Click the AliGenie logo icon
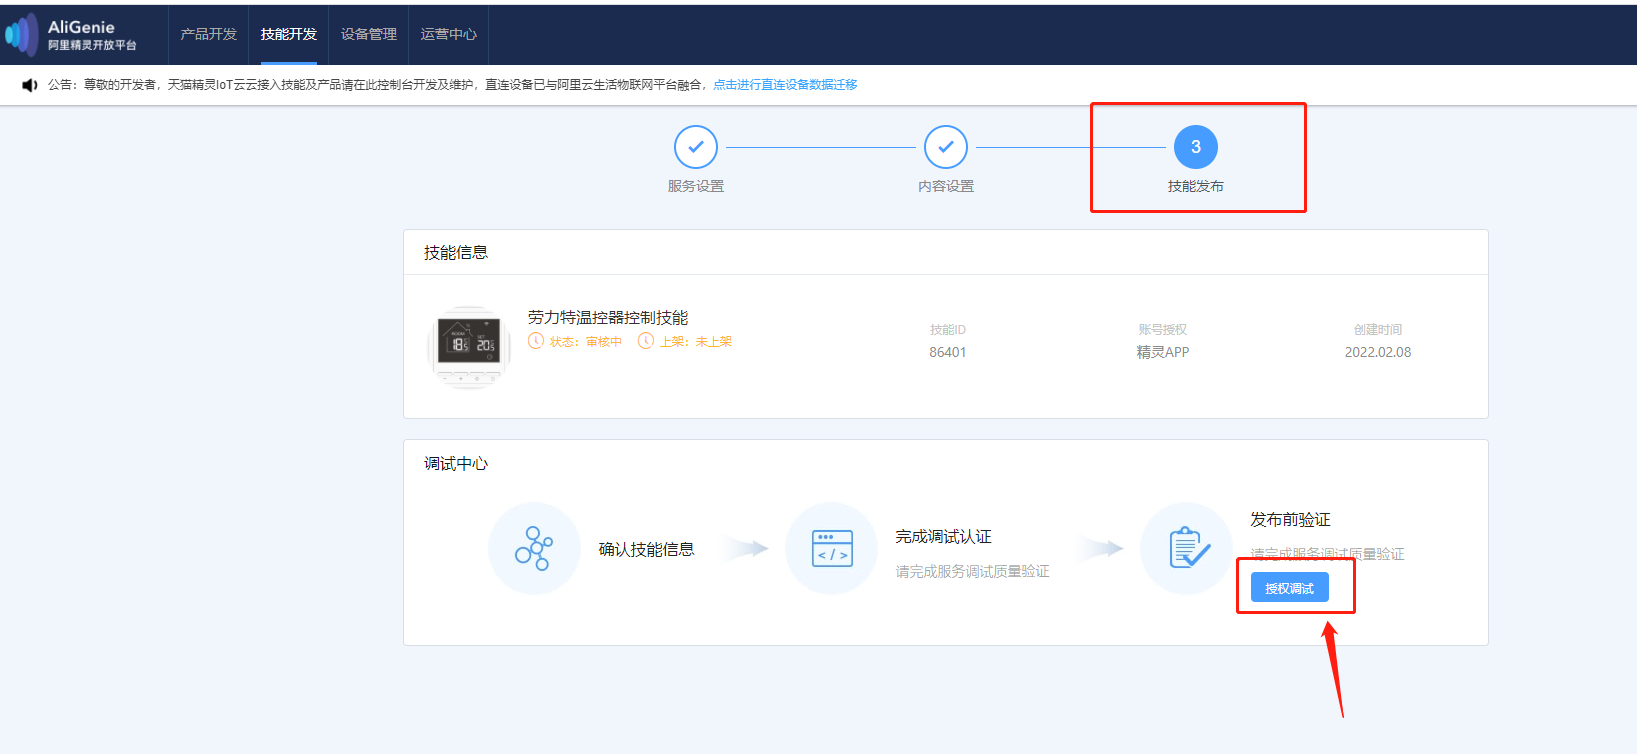1637x754 pixels. (x=22, y=35)
